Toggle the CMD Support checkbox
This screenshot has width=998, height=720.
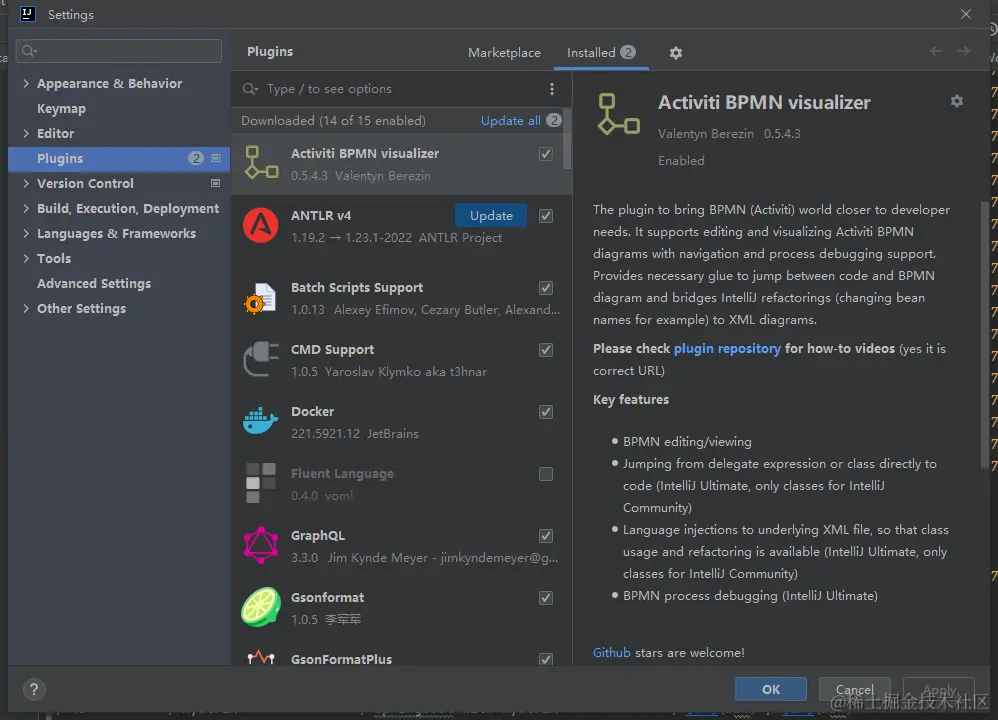[546, 349]
